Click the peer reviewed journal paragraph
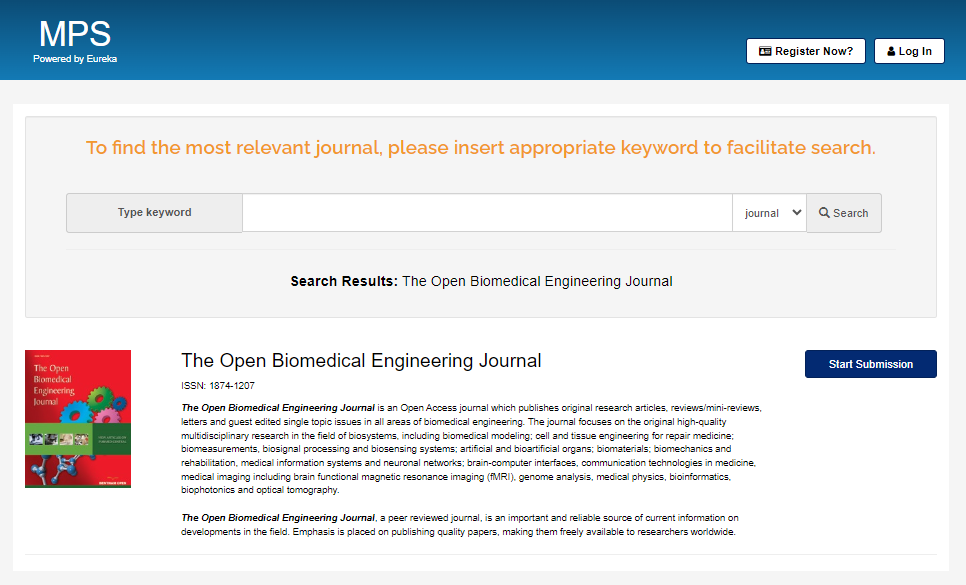Viewport: 966px width, 585px height. pos(460,525)
